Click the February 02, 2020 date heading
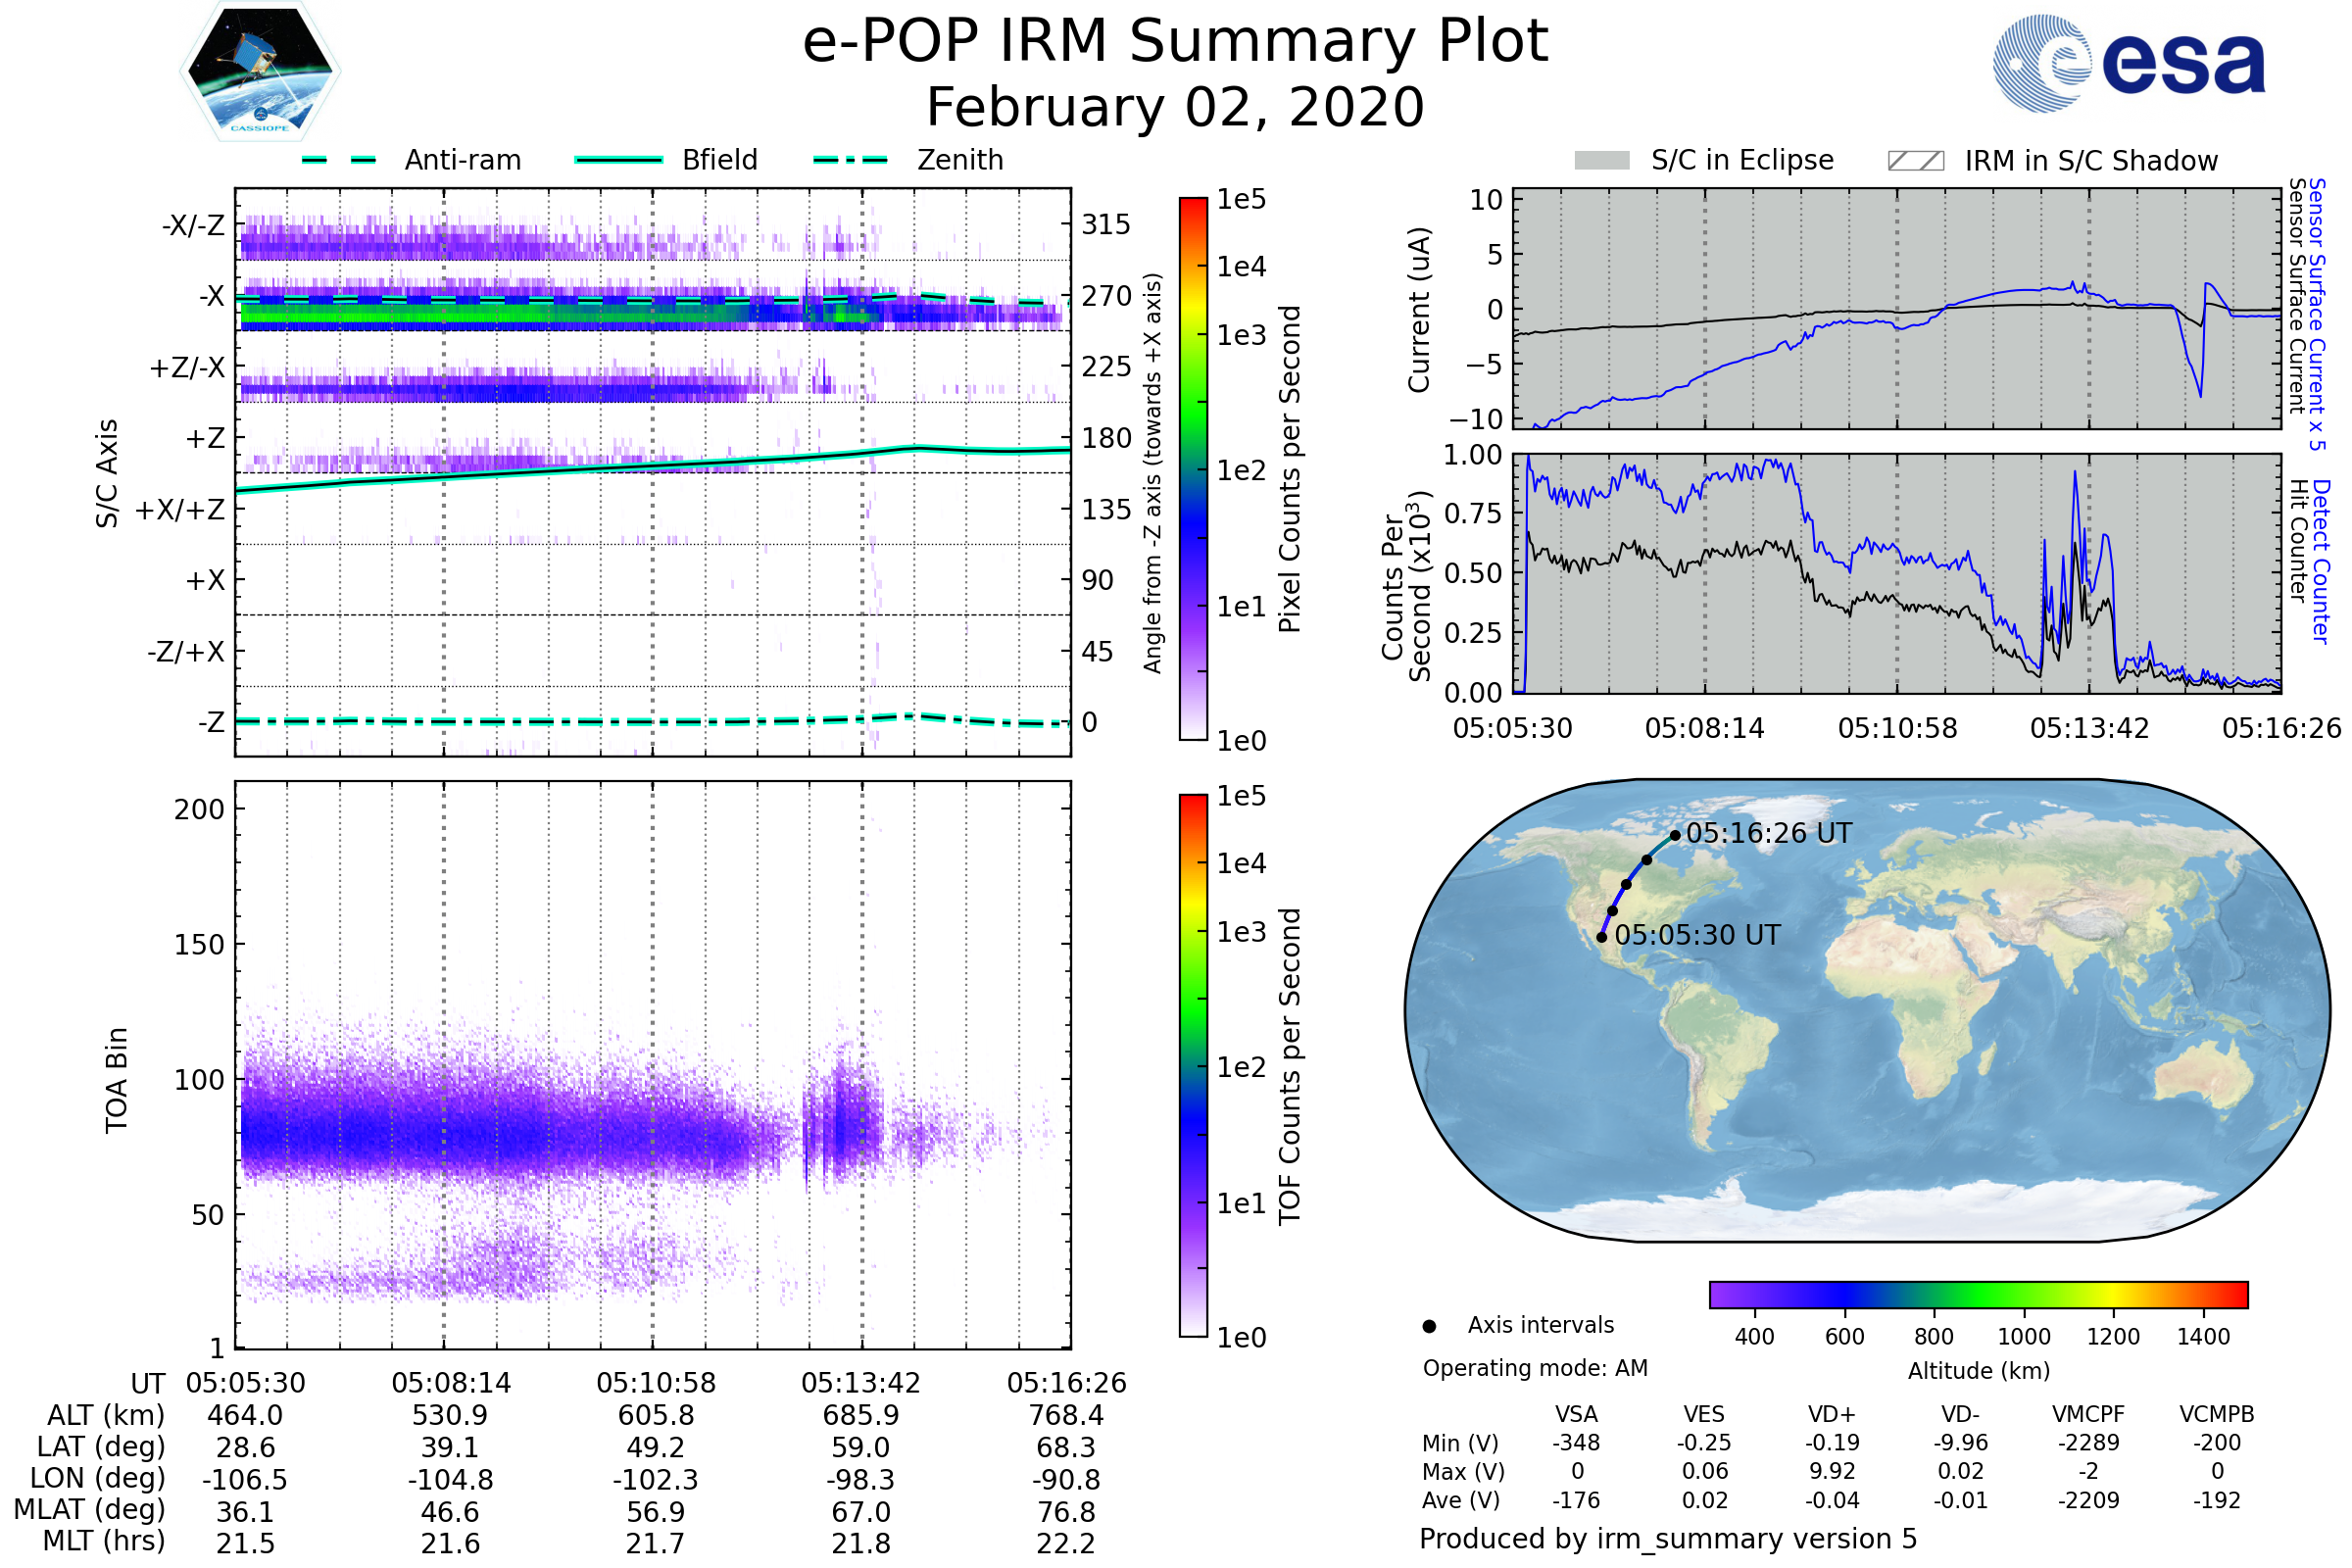The width and height of the screenshot is (2352, 1568). pos(1175,108)
